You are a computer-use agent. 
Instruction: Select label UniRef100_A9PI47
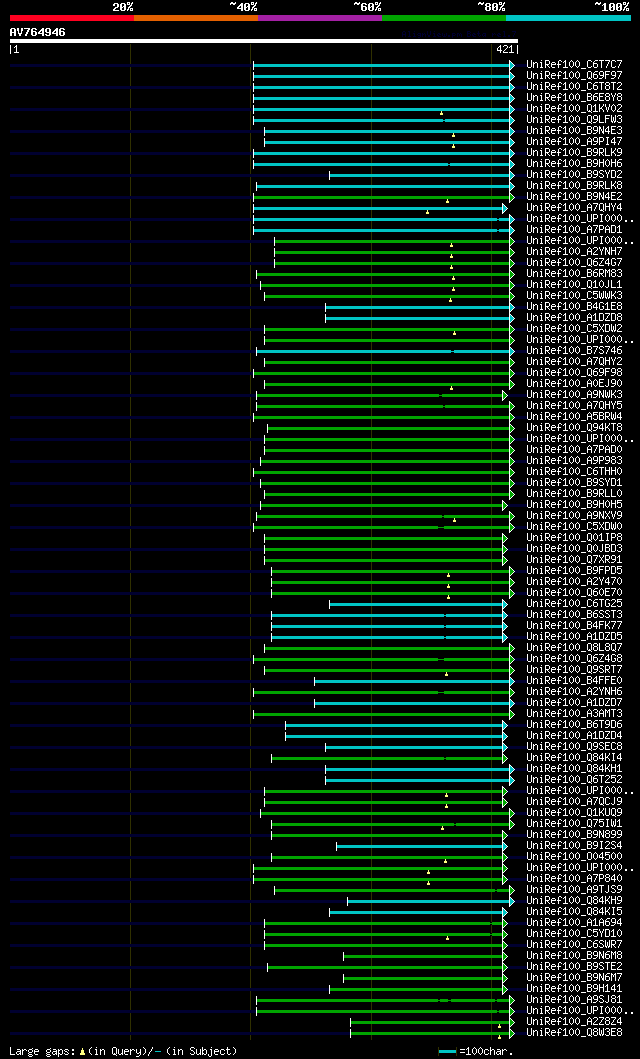[575, 142]
